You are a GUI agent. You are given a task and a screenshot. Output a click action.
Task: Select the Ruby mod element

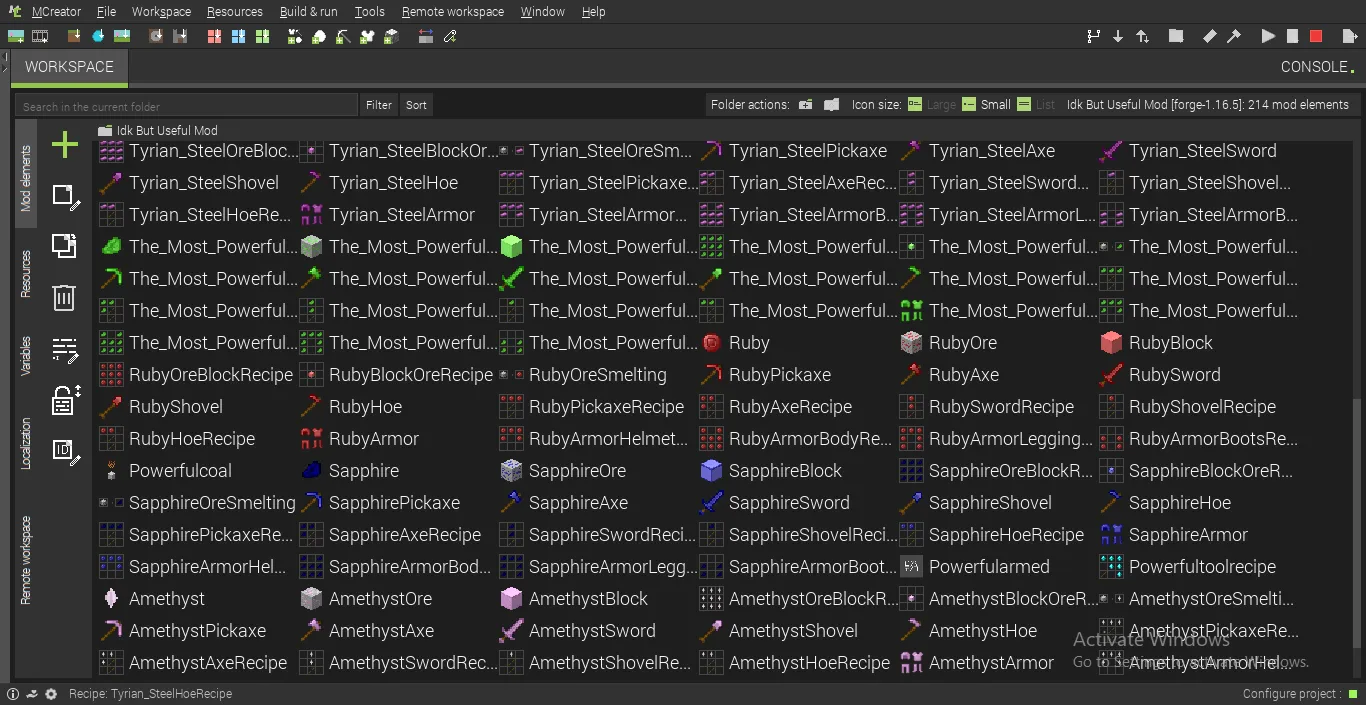tap(736, 343)
